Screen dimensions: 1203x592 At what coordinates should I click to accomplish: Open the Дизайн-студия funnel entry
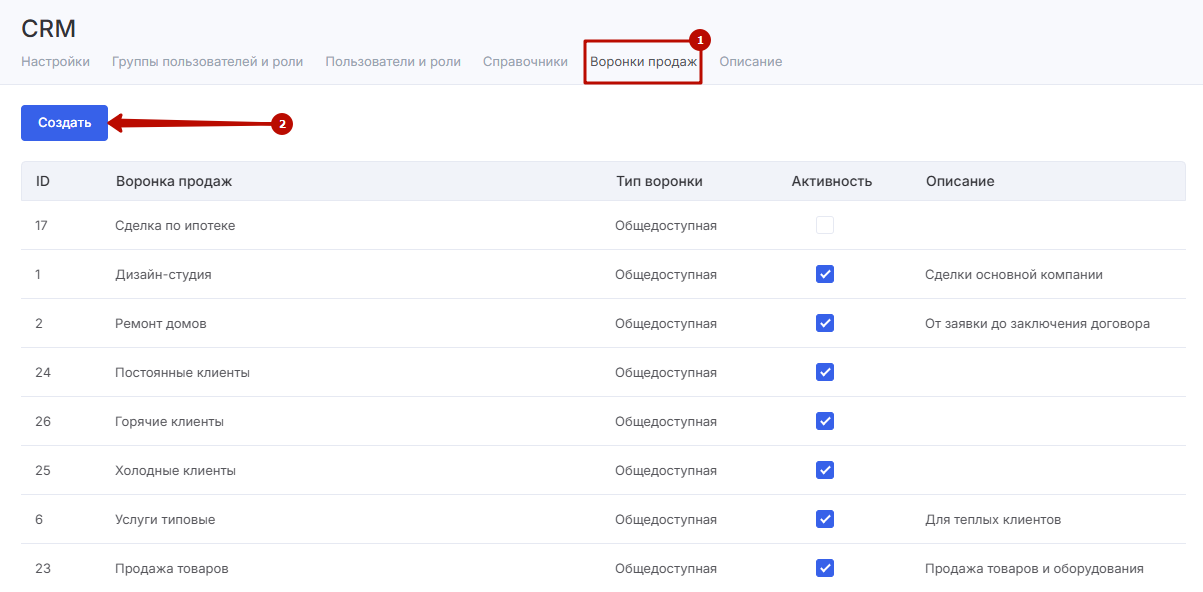click(163, 275)
